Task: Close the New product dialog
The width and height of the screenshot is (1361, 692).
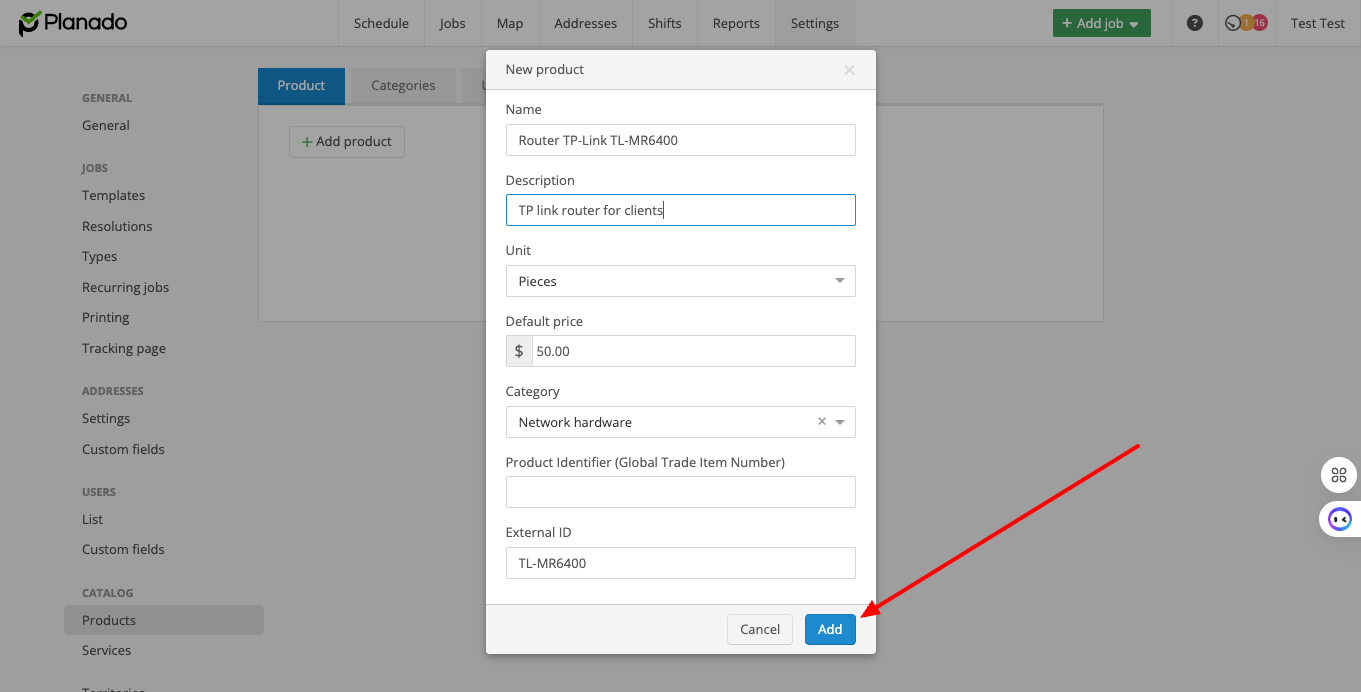Action: tap(849, 70)
